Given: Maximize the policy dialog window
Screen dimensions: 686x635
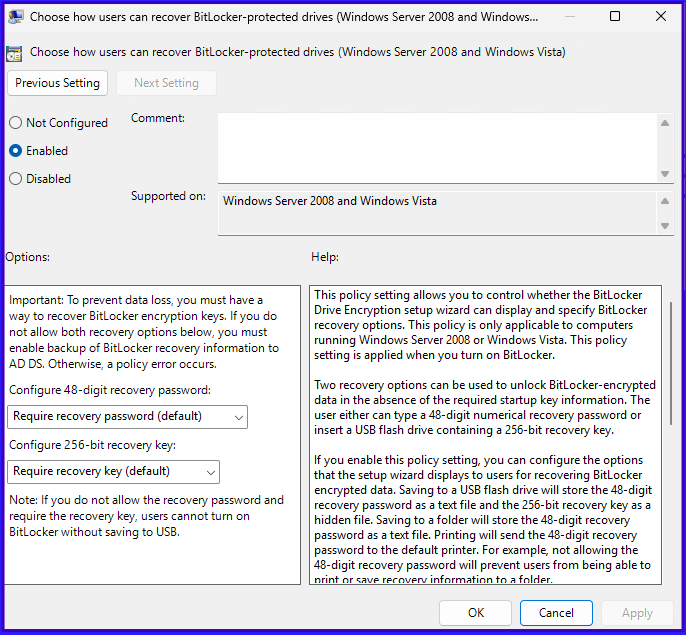Looking at the screenshot, I should (x=615, y=17).
